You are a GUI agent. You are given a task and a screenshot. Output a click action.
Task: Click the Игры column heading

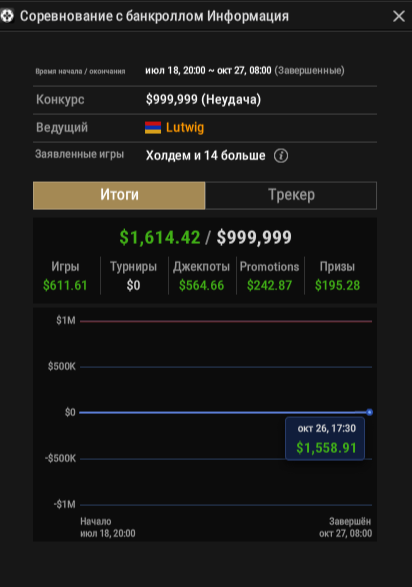(65, 267)
